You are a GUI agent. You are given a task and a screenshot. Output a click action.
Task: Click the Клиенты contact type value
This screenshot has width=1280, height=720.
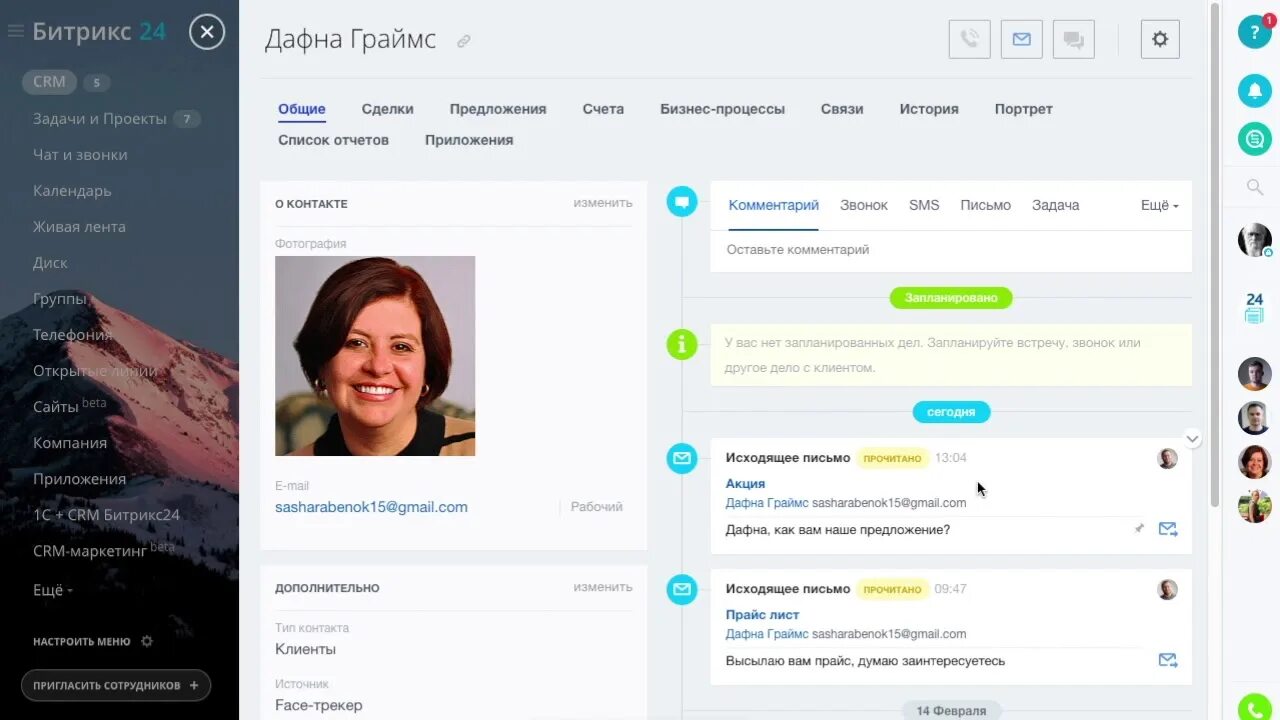305,649
